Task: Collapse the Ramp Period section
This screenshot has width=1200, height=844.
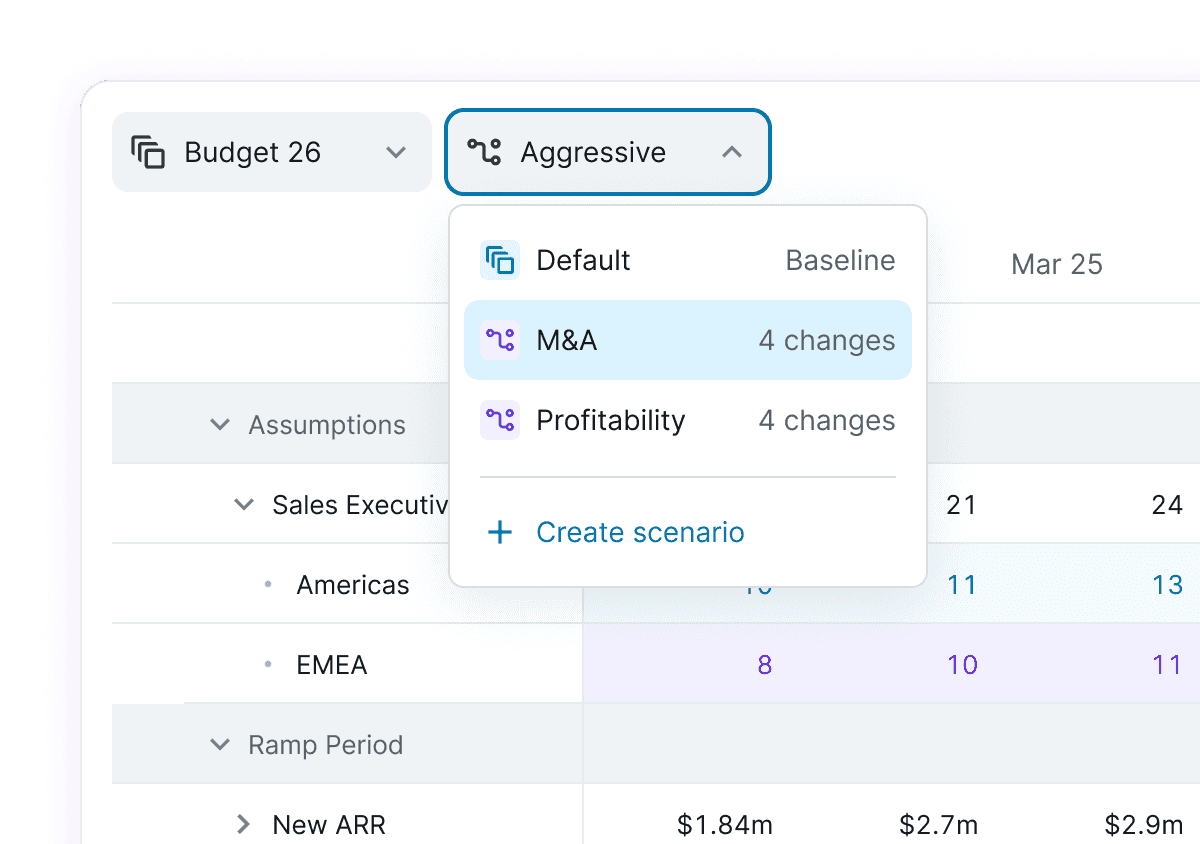Action: point(220,744)
